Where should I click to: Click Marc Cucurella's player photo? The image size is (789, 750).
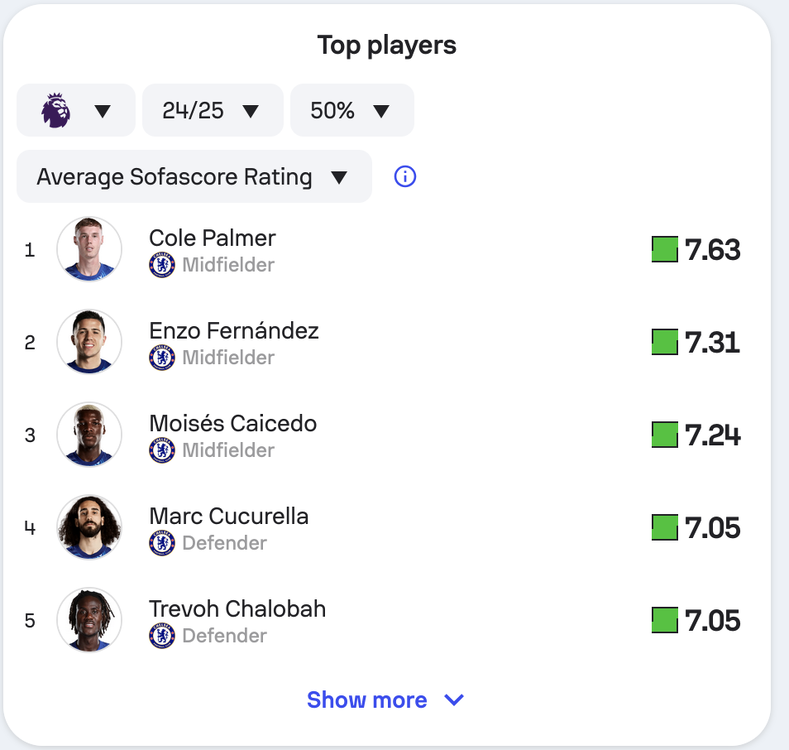pyautogui.click(x=89, y=527)
